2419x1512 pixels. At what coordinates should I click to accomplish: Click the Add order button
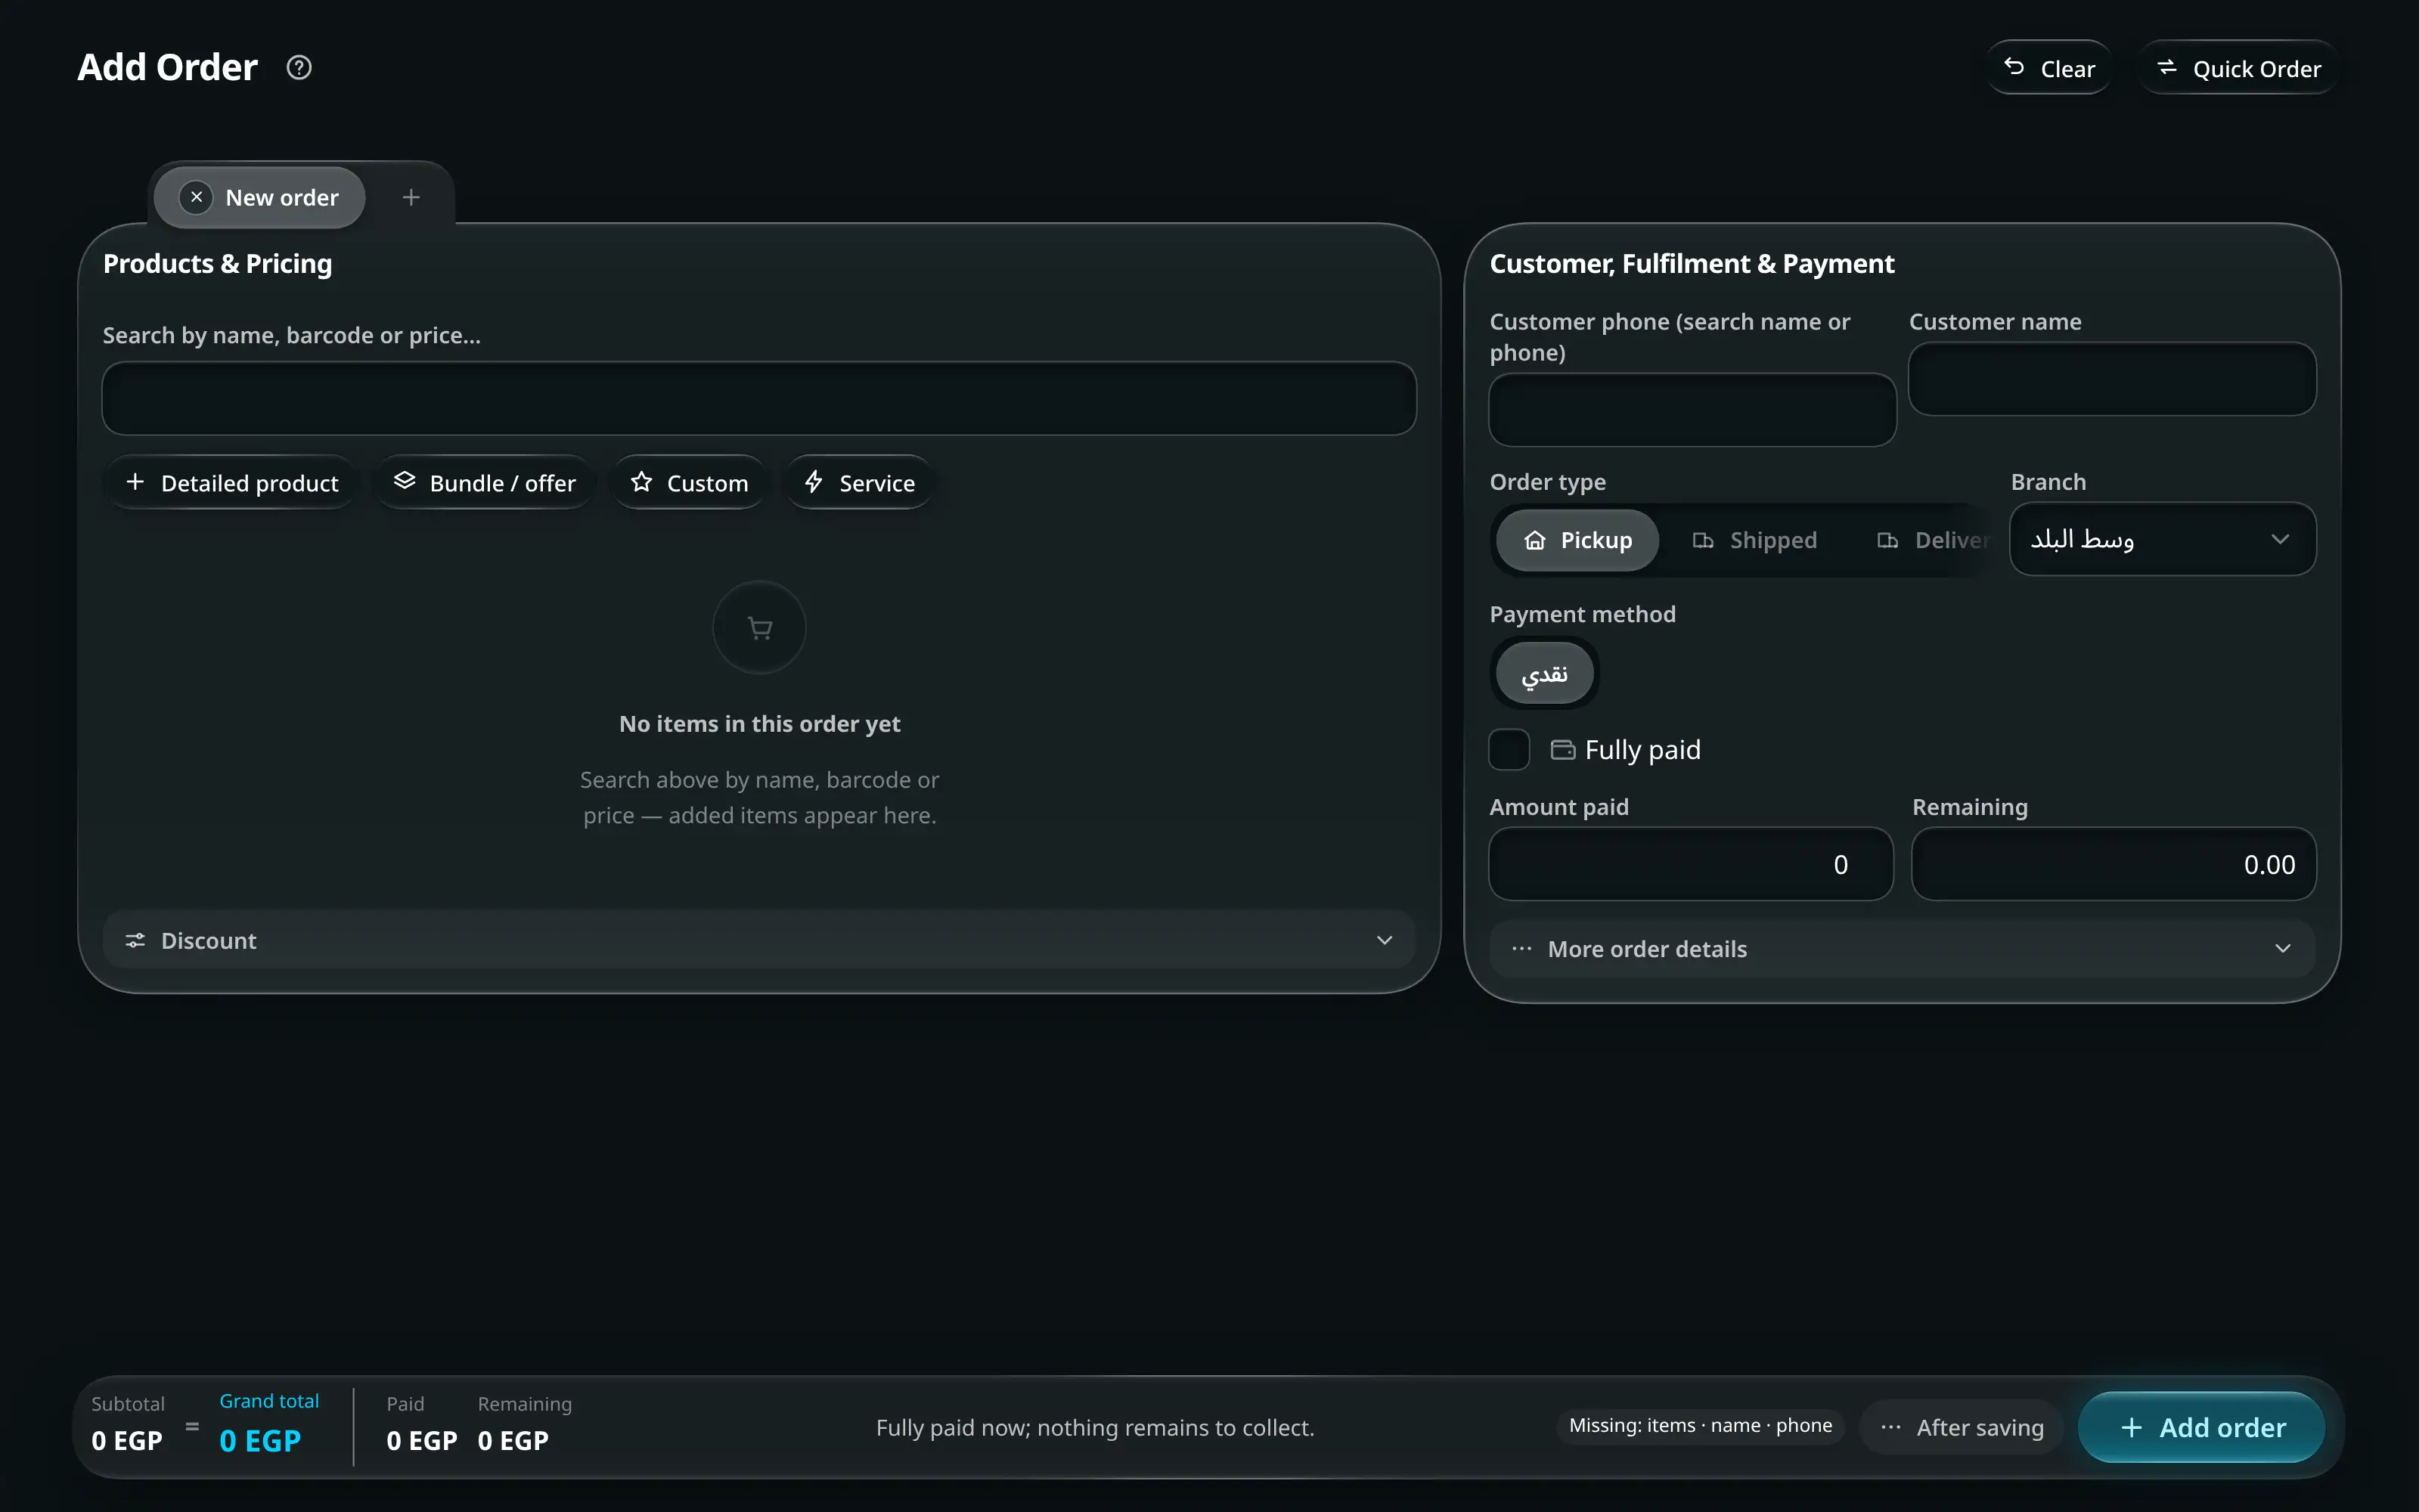click(x=2201, y=1427)
